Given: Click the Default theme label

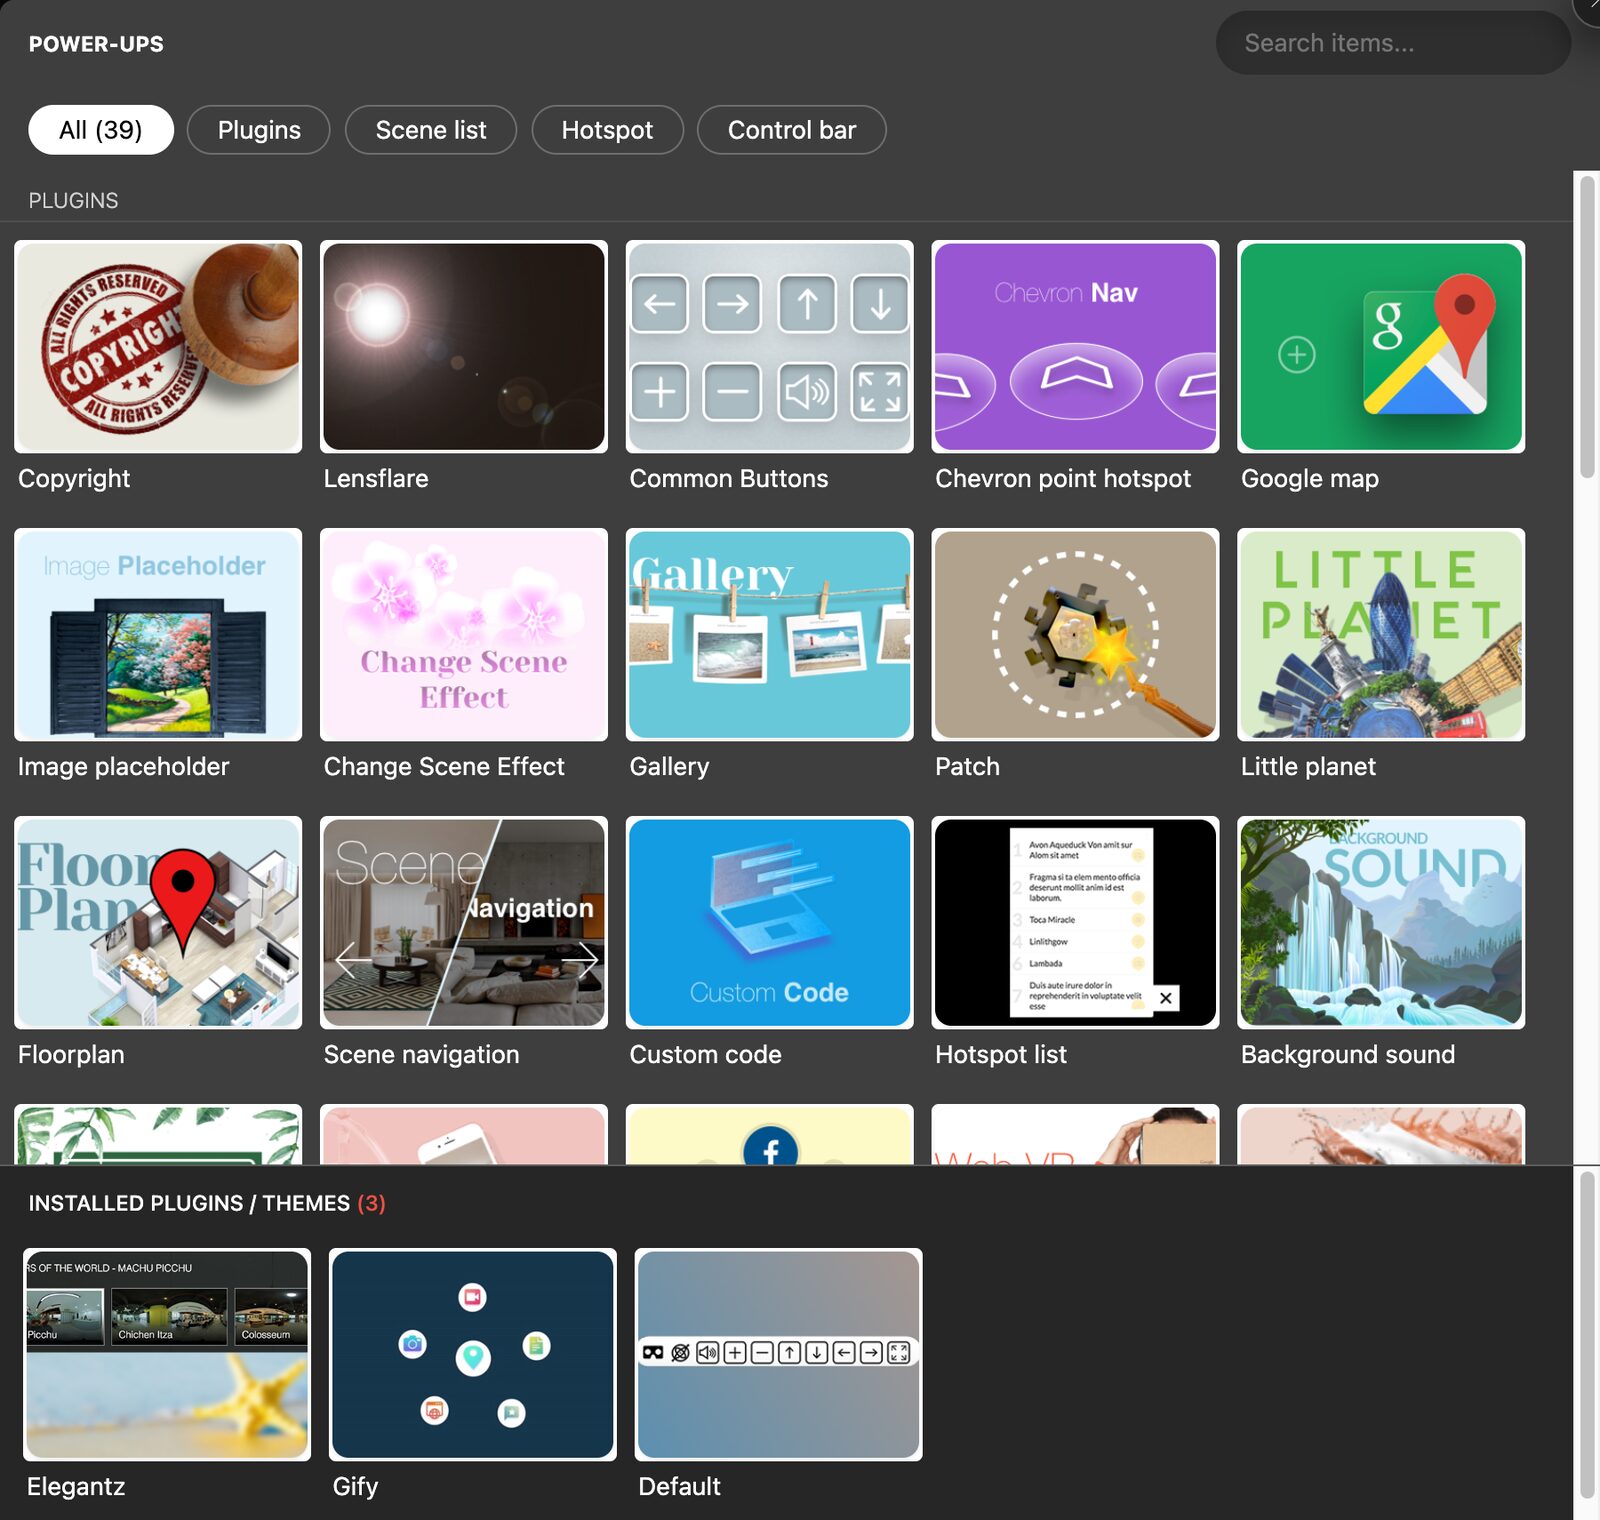Looking at the screenshot, I should pyautogui.click(x=679, y=1487).
